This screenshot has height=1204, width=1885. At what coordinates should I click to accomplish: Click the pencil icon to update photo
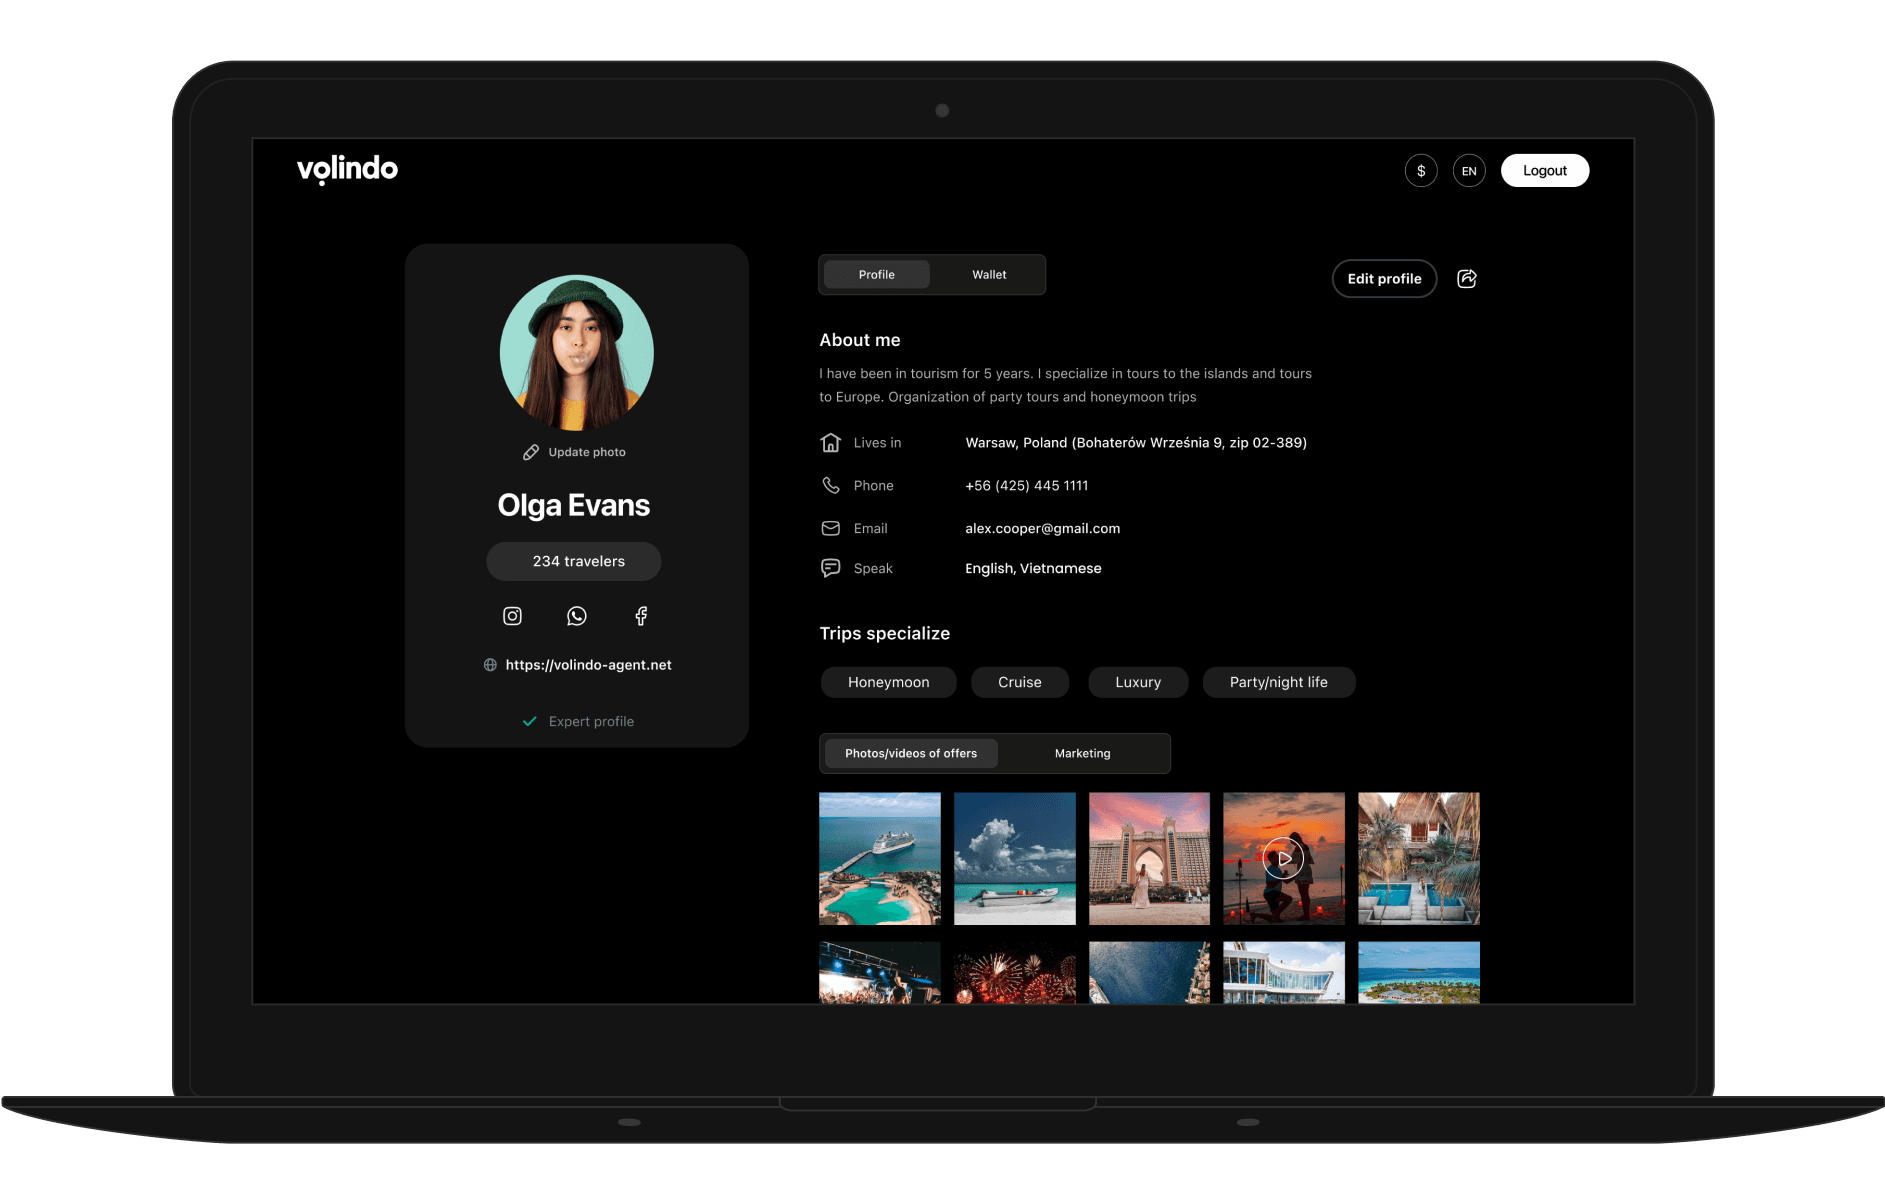[x=531, y=452]
